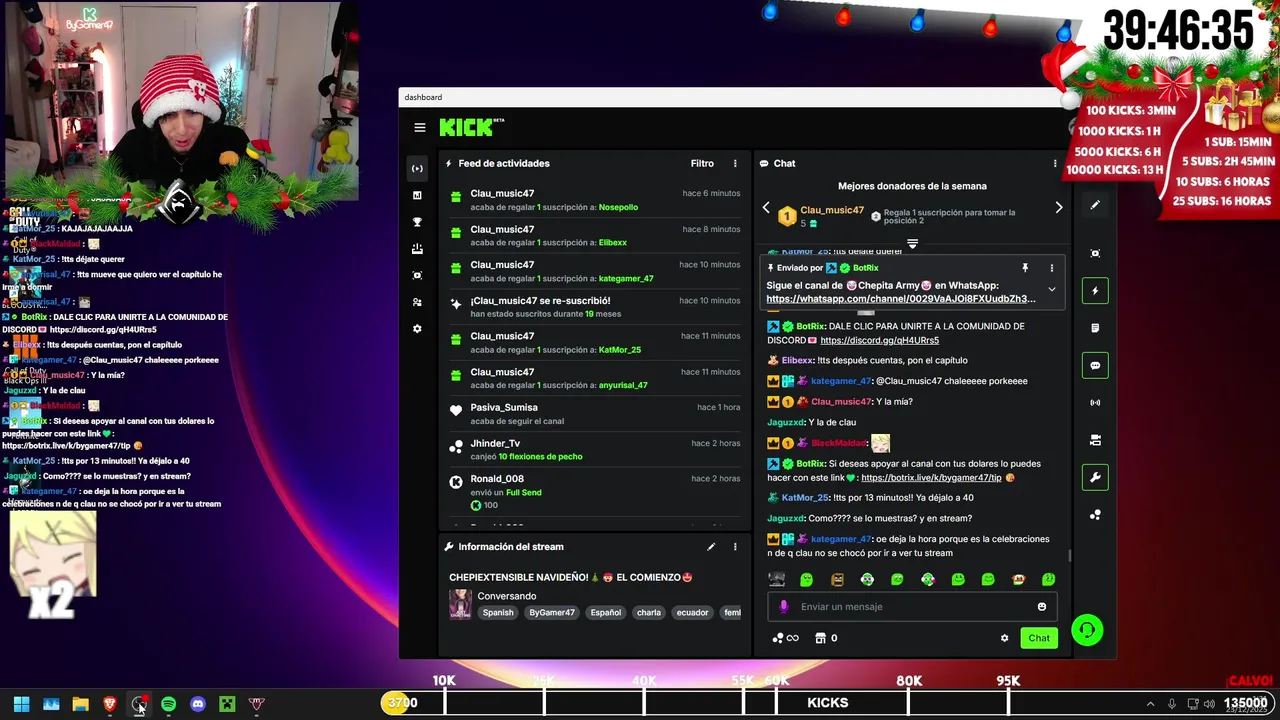The image size is (1280, 720).
Task: Click the purple microphone icon in message box
Action: coord(784,607)
